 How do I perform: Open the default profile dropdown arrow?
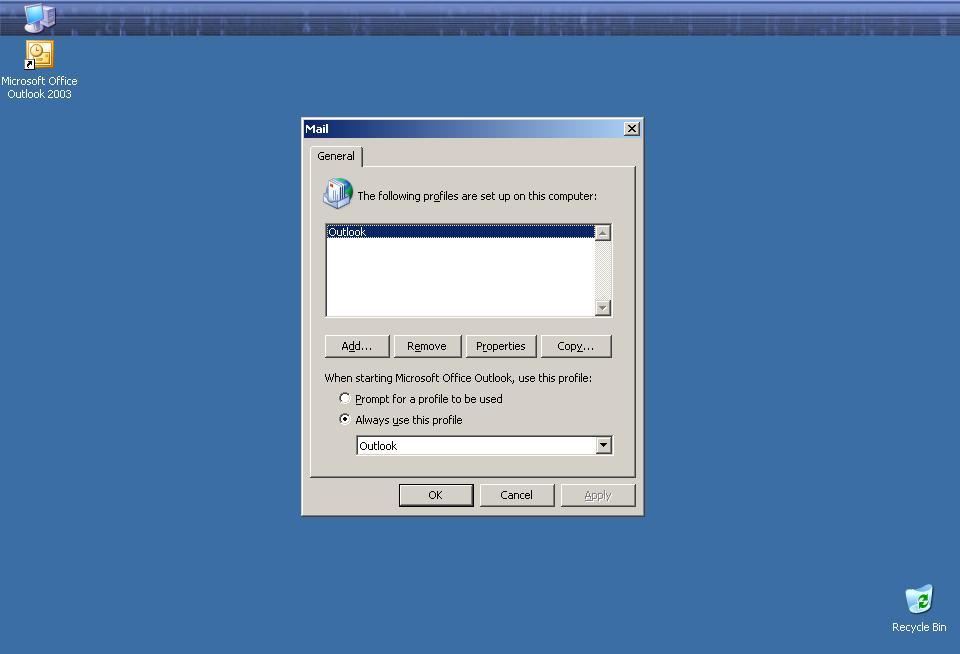604,445
